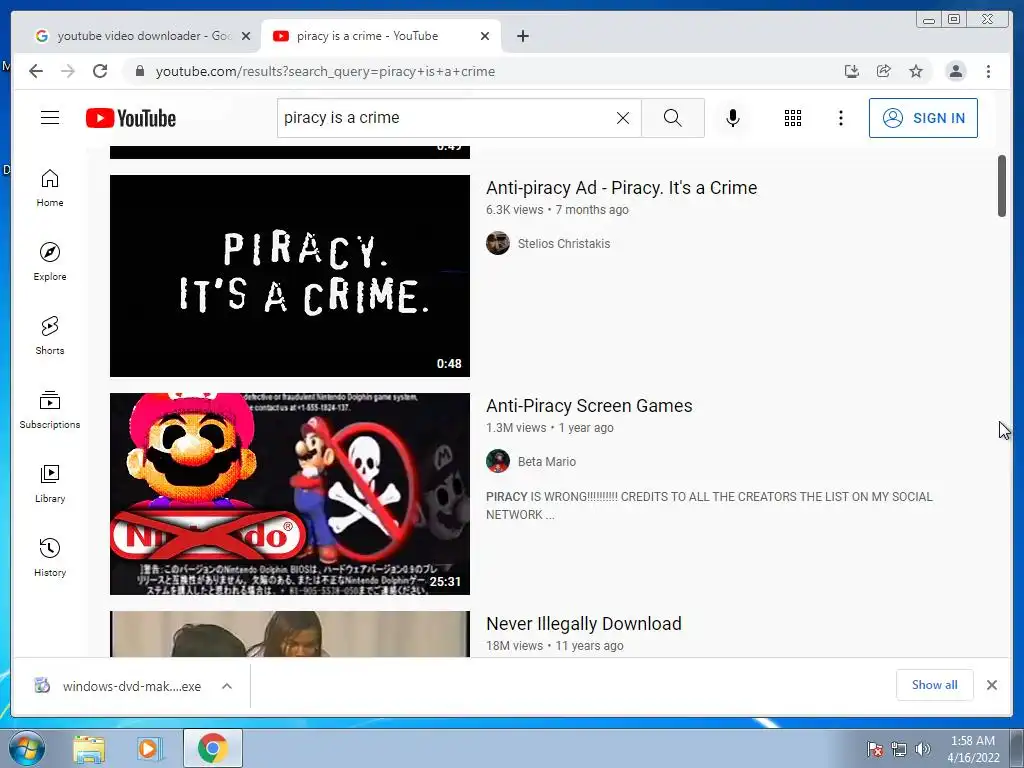
Task: Click Stelios Christakis channel avatar
Action: (498, 243)
